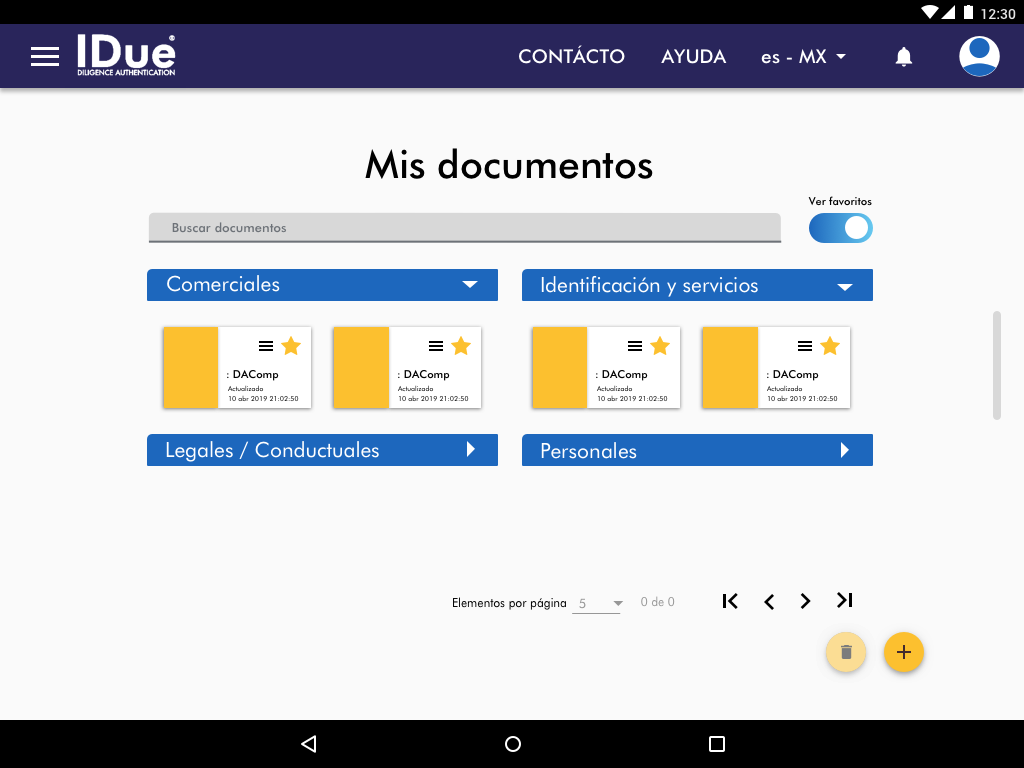Go to the last page
Viewport: 1024px width, 768px height.
coord(845,601)
